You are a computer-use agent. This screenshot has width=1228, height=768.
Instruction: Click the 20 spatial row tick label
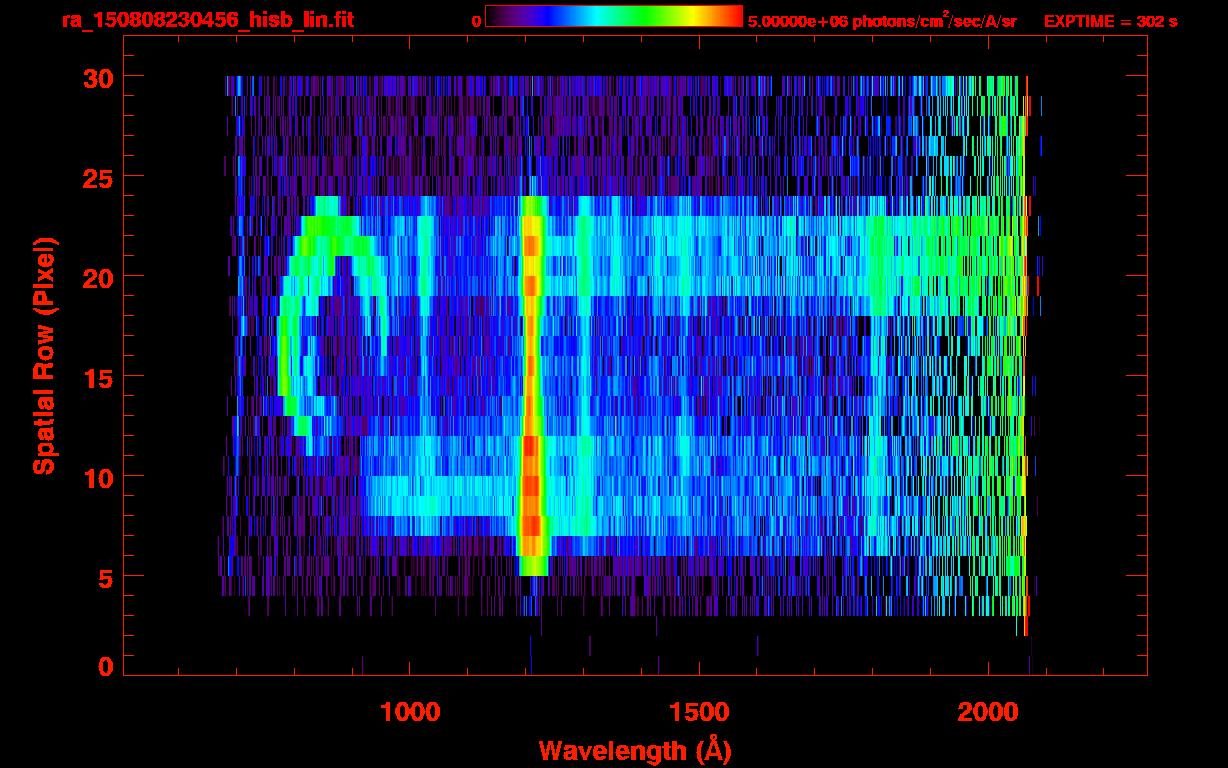[x=97, y=277]
